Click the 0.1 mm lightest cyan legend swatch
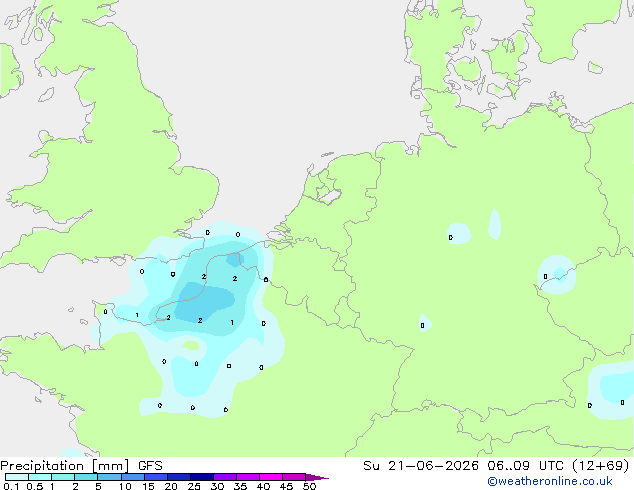Image resolution: width=634 pixels, height=490 pixels. pos(17,477)
